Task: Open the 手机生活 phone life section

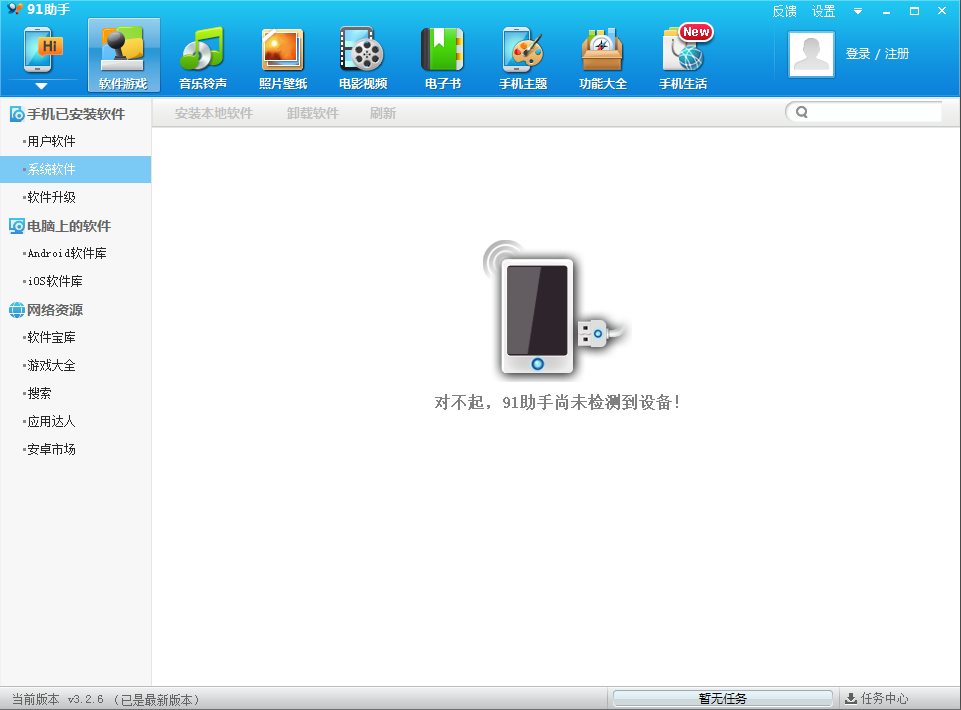Action: click(x=683, y=58)
